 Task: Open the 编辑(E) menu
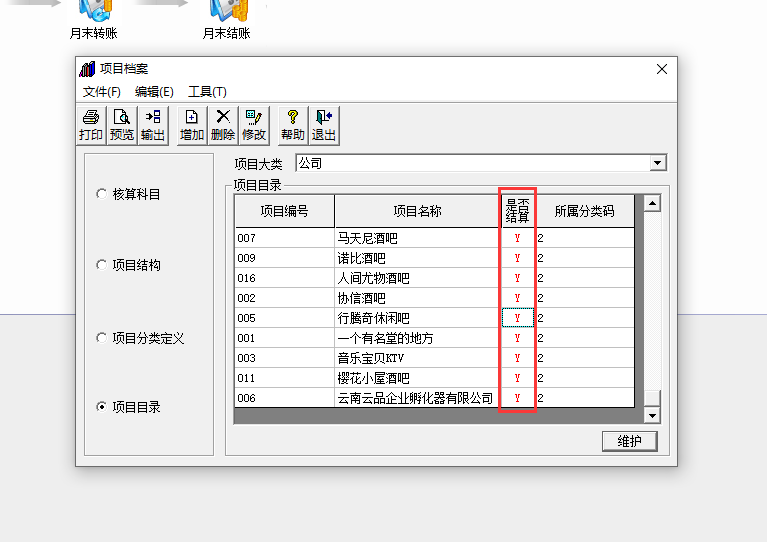click(154, 91)
